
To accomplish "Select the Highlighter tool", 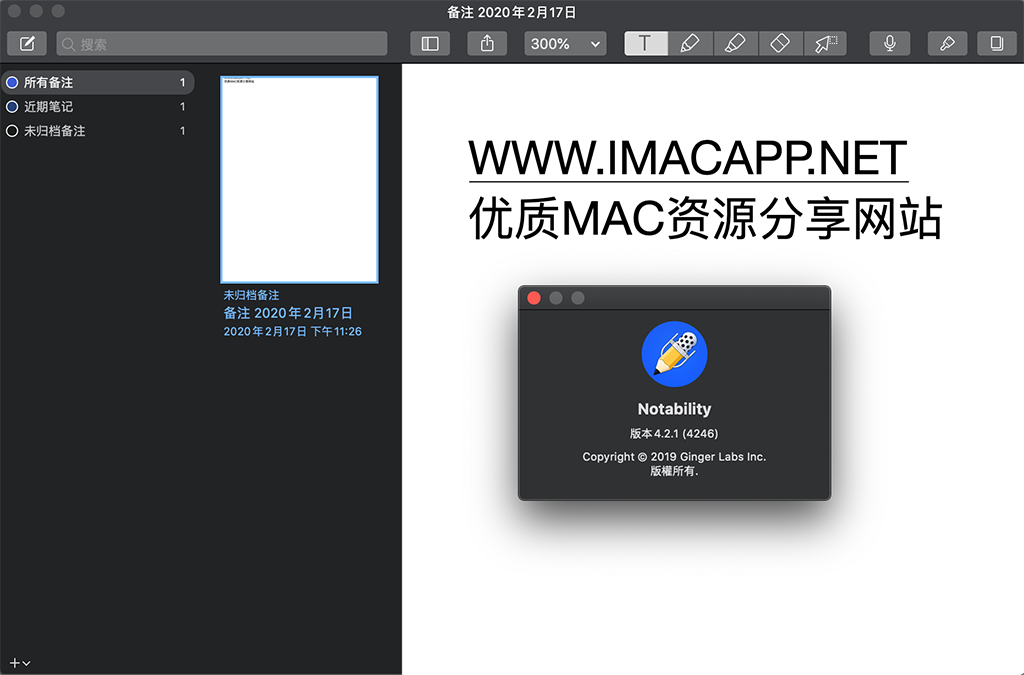I will pyautogui.click(x=735, y=44).
